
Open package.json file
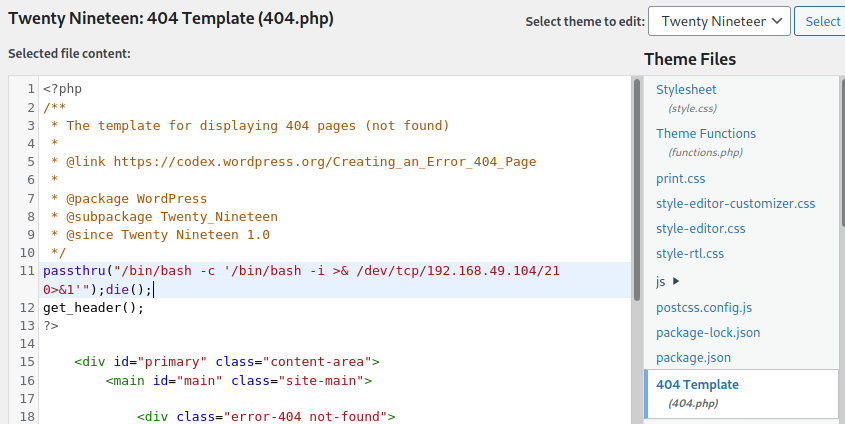coord(693,358)
